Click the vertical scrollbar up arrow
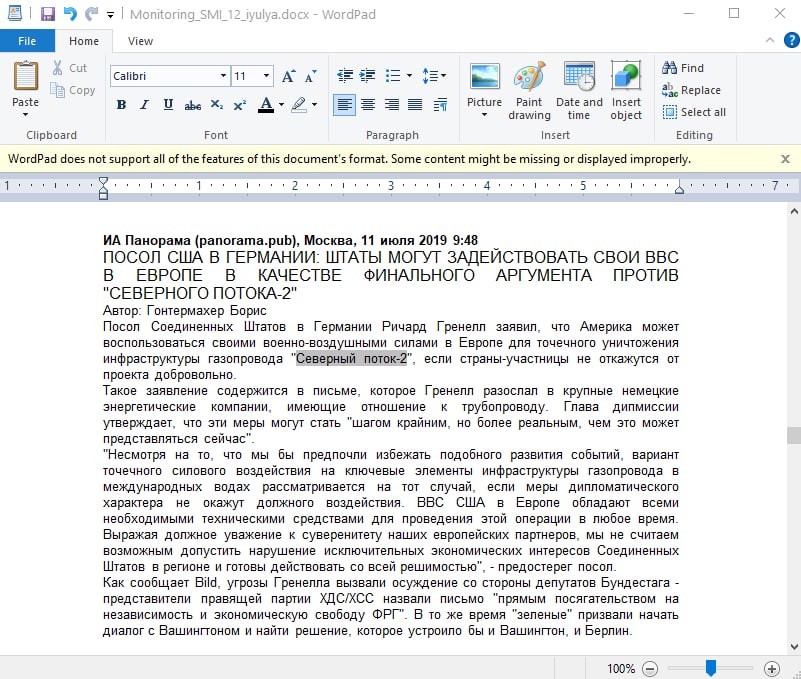Viewport: 801px width, 679px height. (x=794, y=211)
